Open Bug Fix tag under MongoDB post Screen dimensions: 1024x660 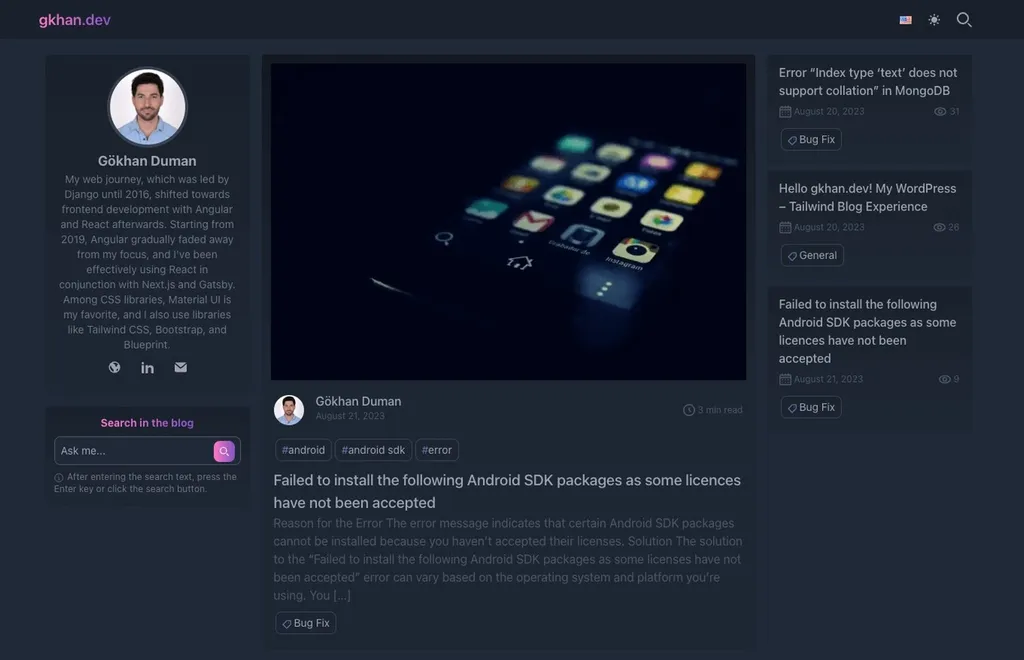point(811,139)
